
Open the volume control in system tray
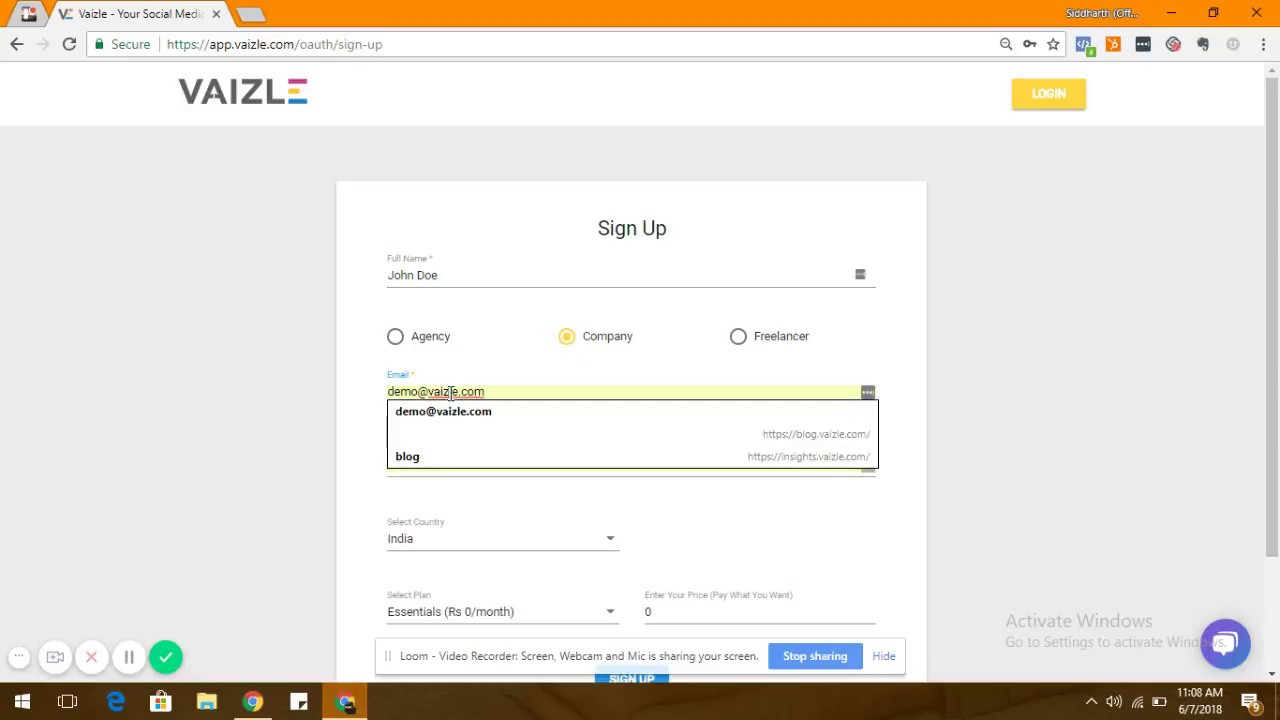[x=1113, y=702]
